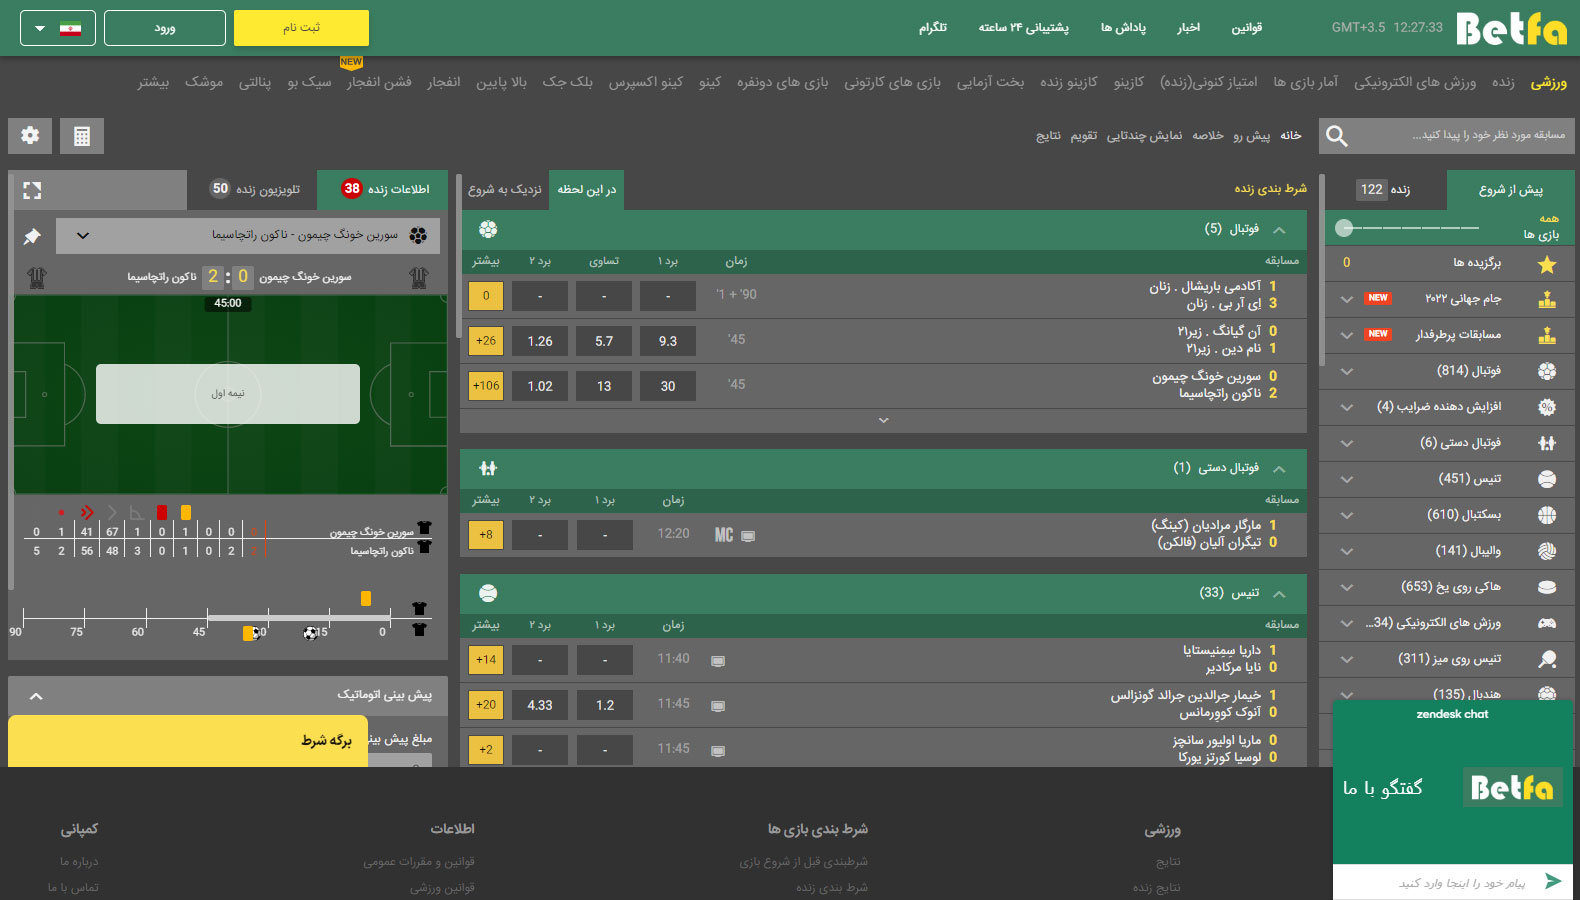Click the handball section header icon
Viewport: 1580px width, 900px height.
coord(488,468)
